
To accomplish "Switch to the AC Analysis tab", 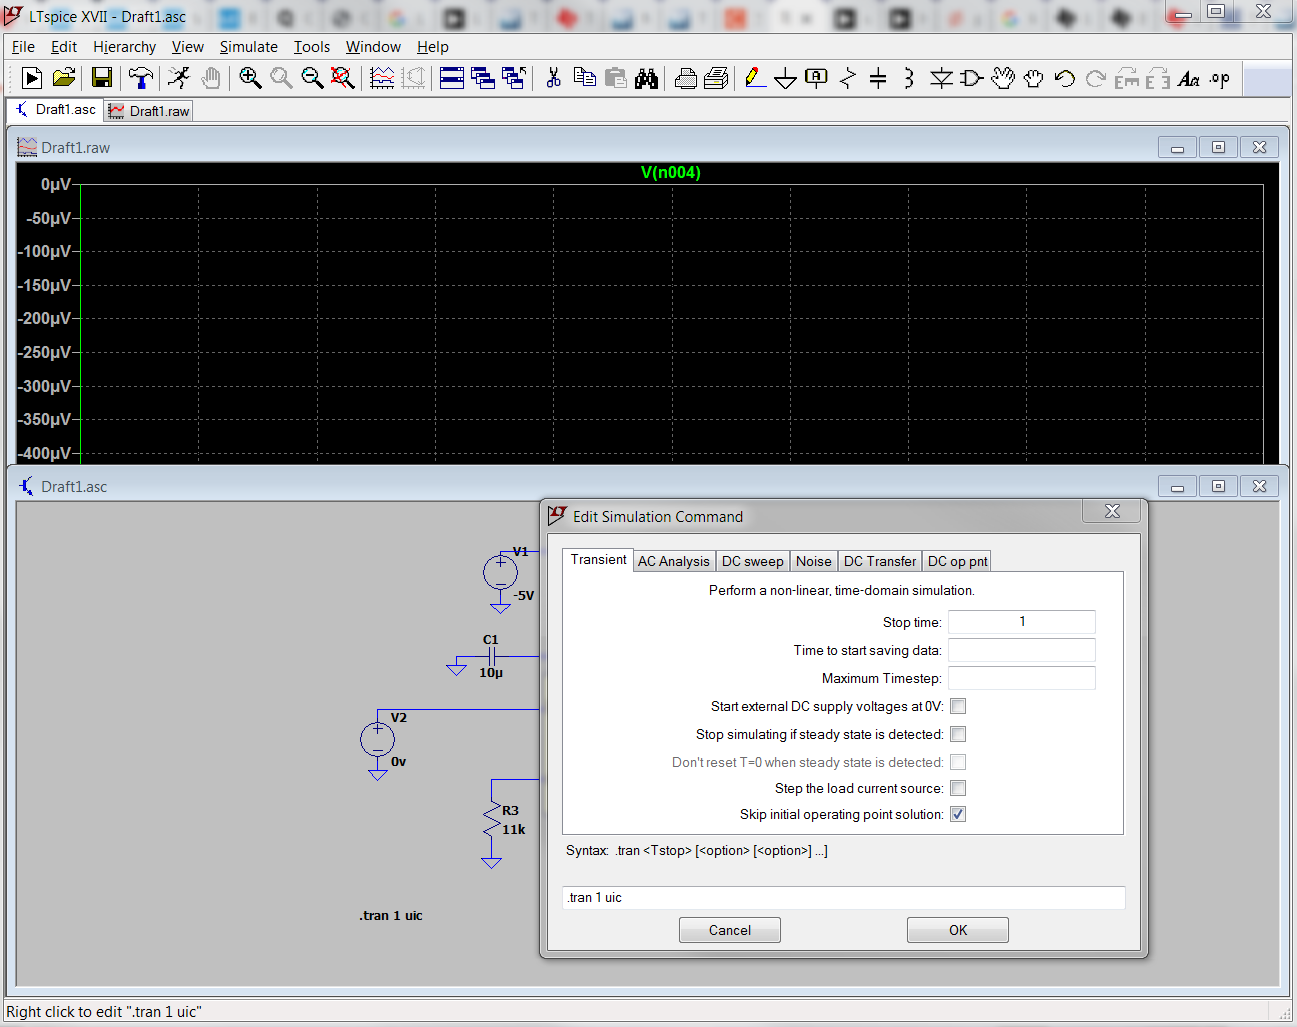I will pos(674,561).
